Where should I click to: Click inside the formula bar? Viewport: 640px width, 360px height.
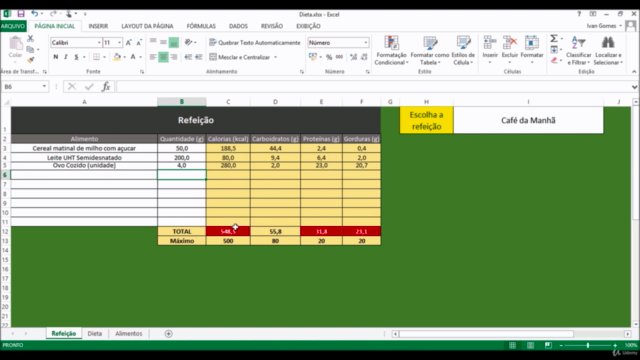[x=373, y=87]
